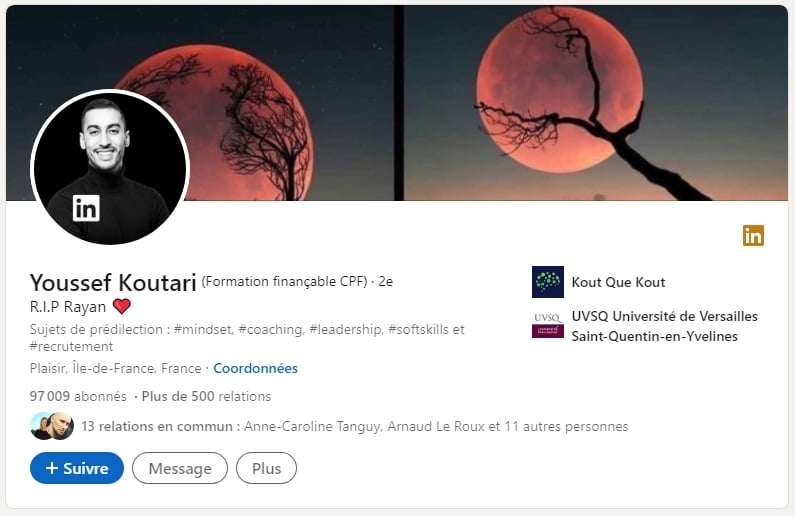Open the Coordonnées contact info link
The width and height of the screenshot is (795, 516).
point(256,368)
